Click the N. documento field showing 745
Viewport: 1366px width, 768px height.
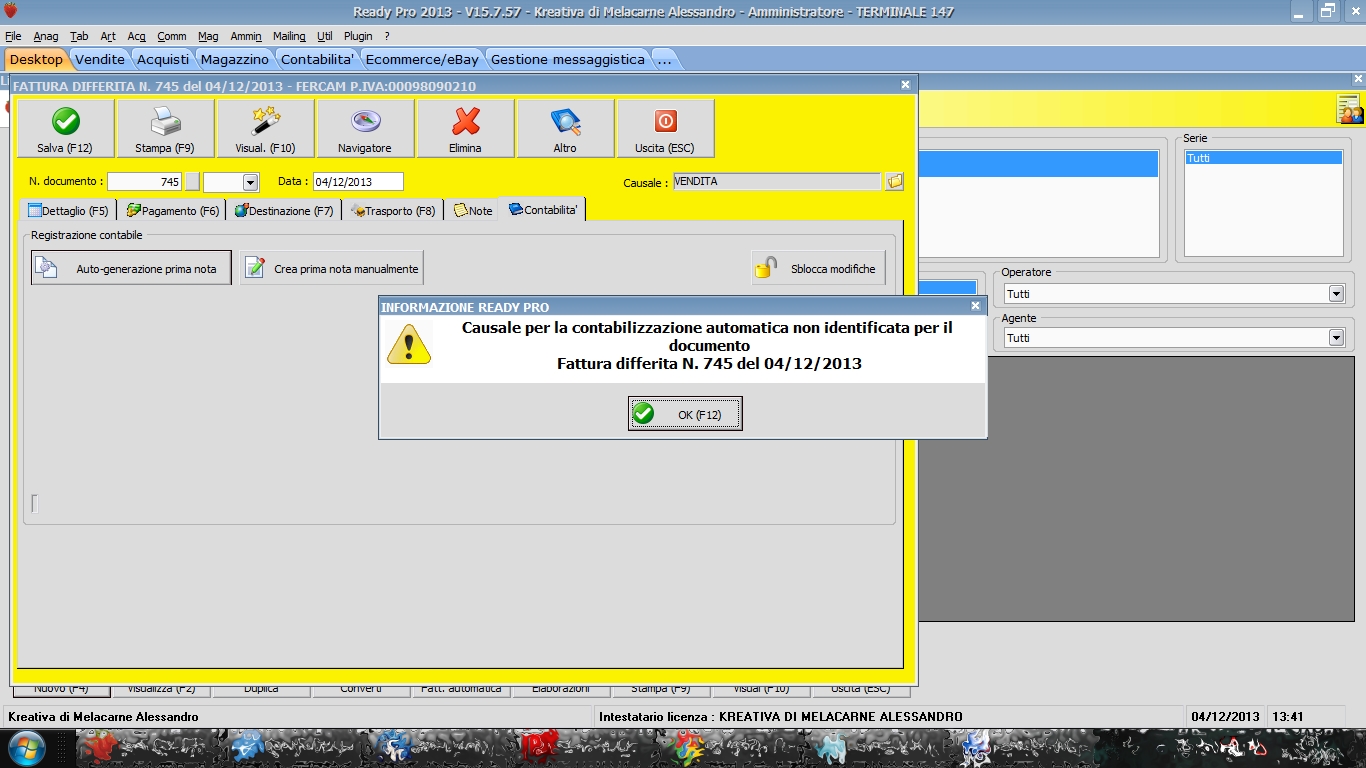click(145, 182)
